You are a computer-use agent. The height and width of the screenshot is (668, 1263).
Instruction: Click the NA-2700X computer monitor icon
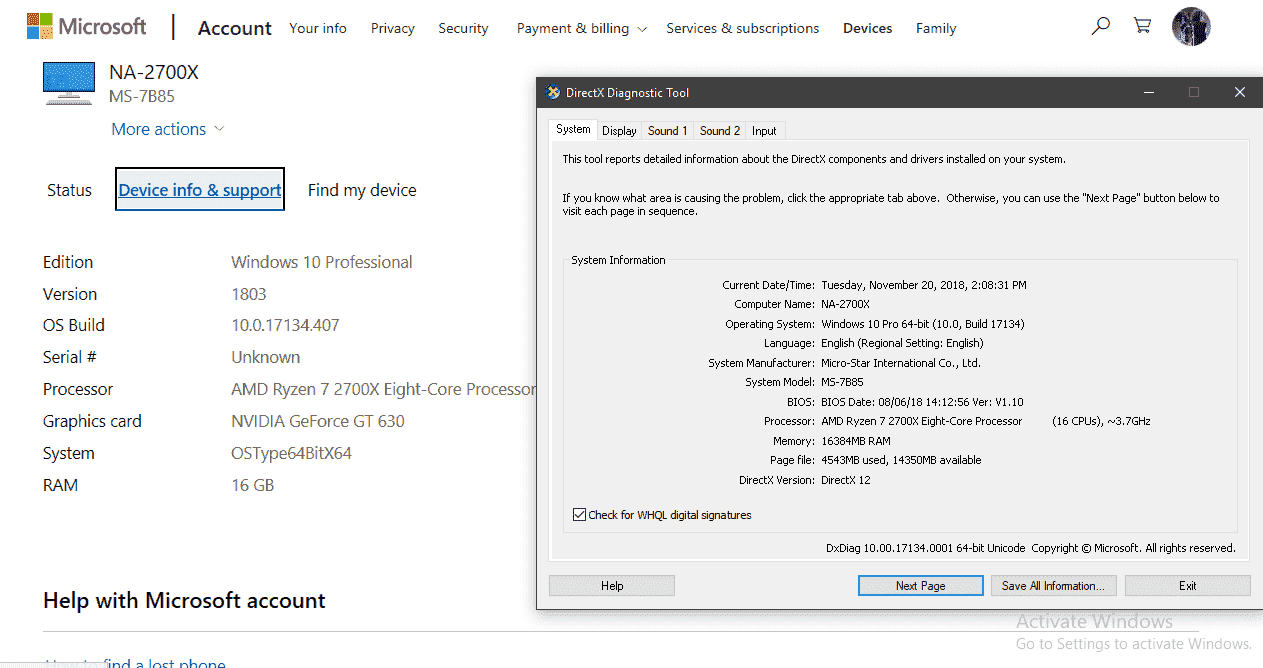pyautogui.click(x=69, y=83)
